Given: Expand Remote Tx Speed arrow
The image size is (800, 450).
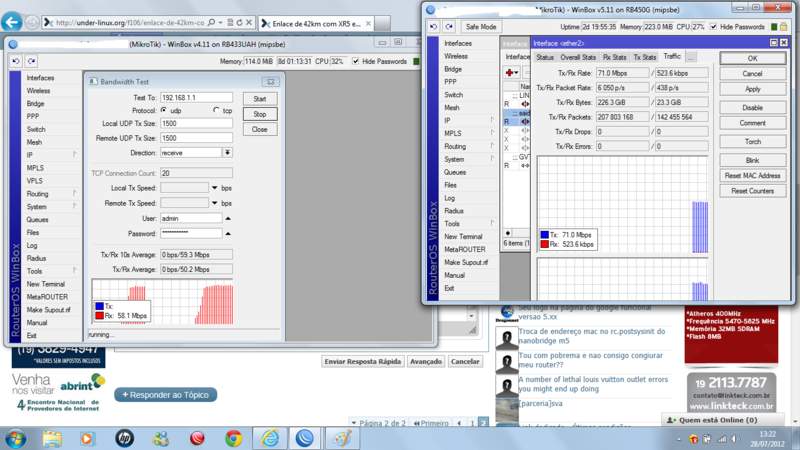Looking at the screenshot, I should (215, 203).
